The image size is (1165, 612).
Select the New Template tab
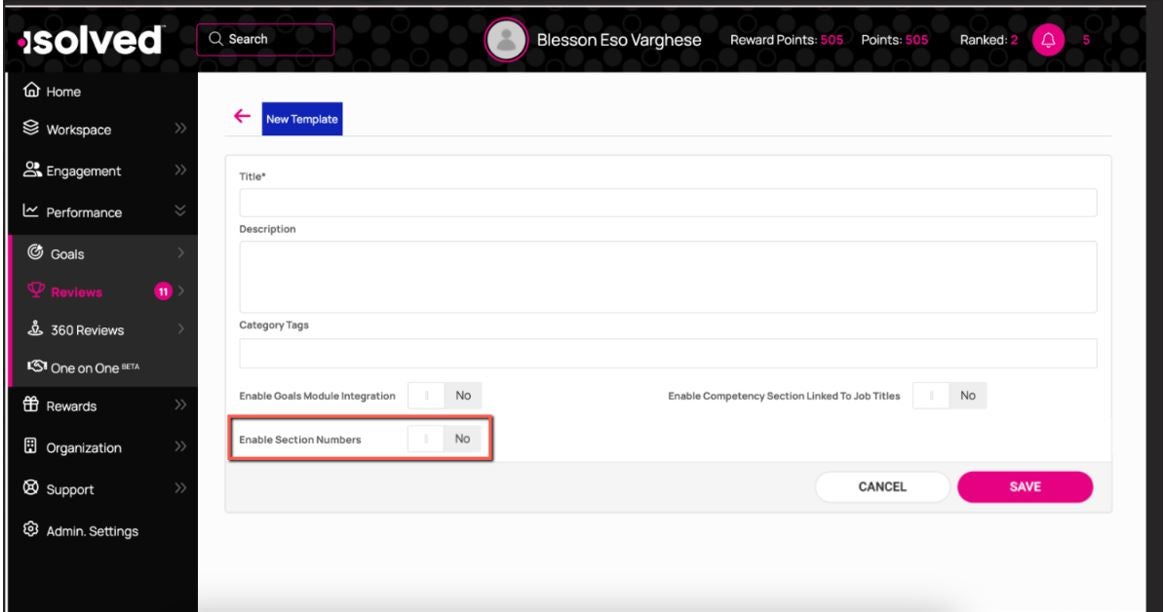pyautogui.click(x=302, y=119)
